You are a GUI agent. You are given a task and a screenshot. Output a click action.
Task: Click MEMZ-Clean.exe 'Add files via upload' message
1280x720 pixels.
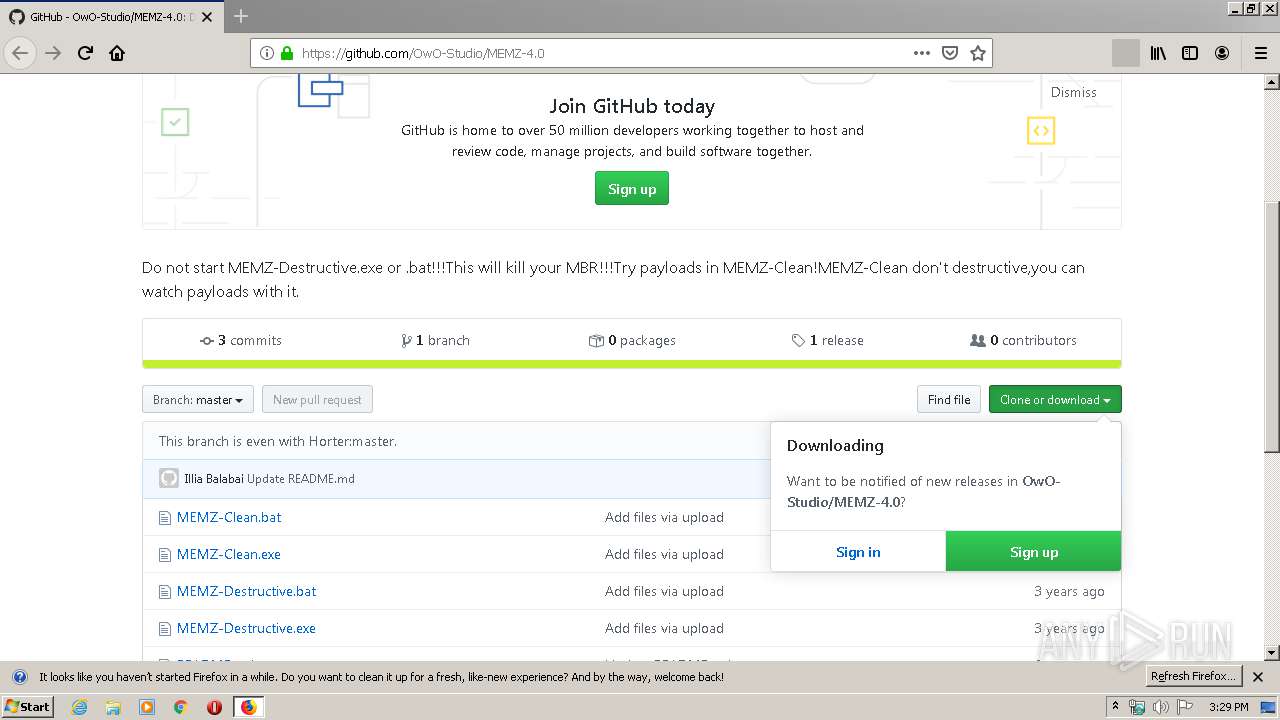664,554
